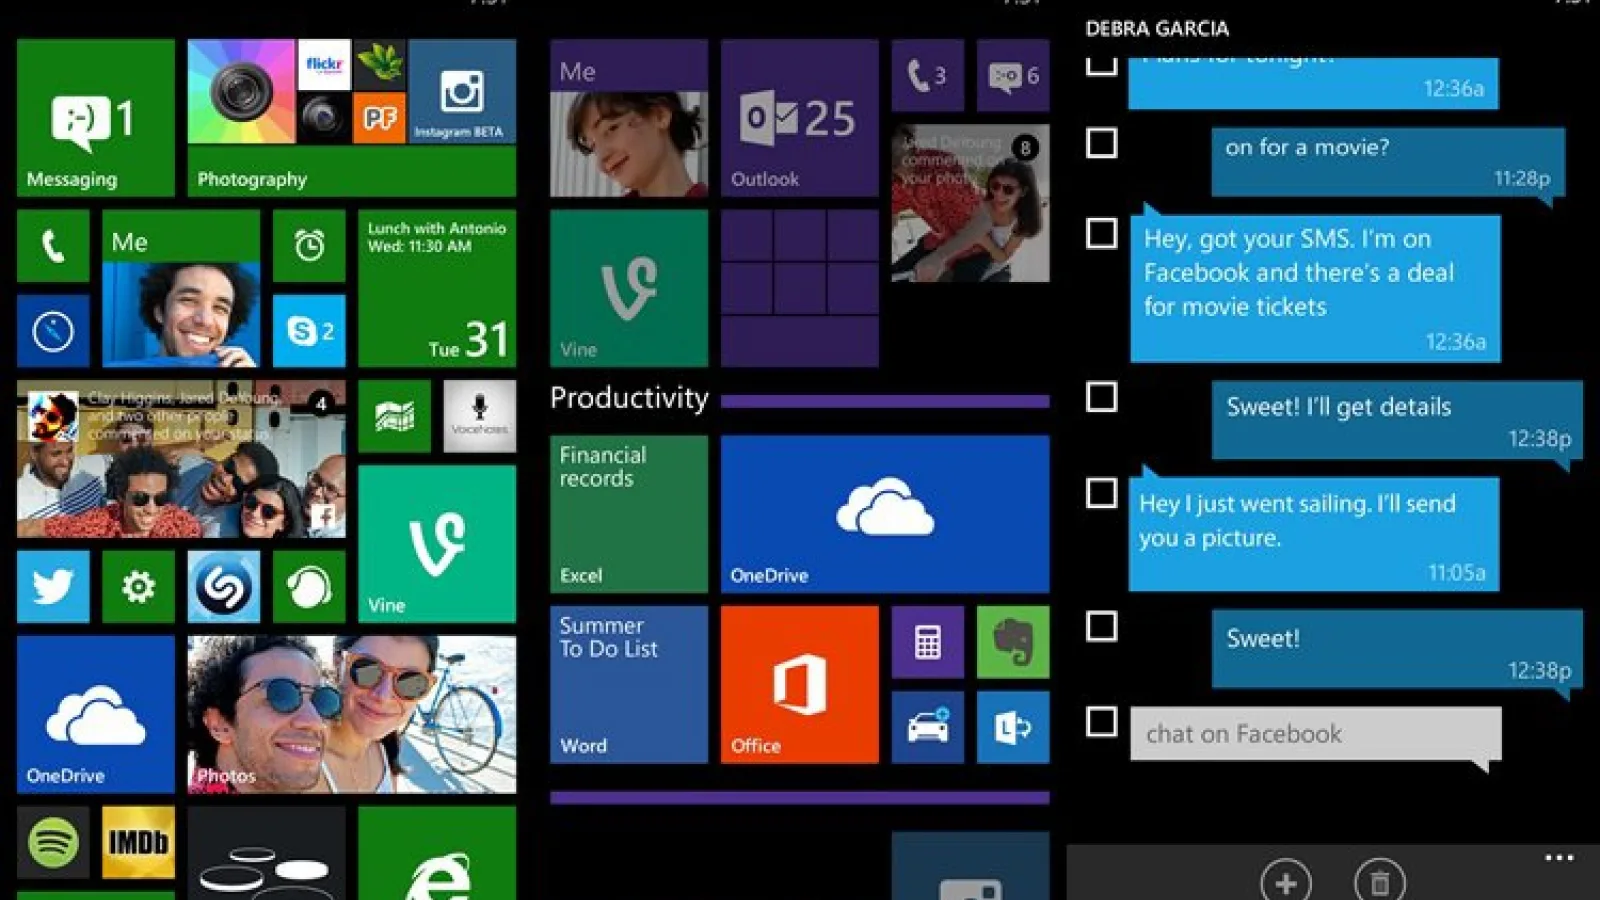Open the Vine tile on middle screen

pos(629,288)
